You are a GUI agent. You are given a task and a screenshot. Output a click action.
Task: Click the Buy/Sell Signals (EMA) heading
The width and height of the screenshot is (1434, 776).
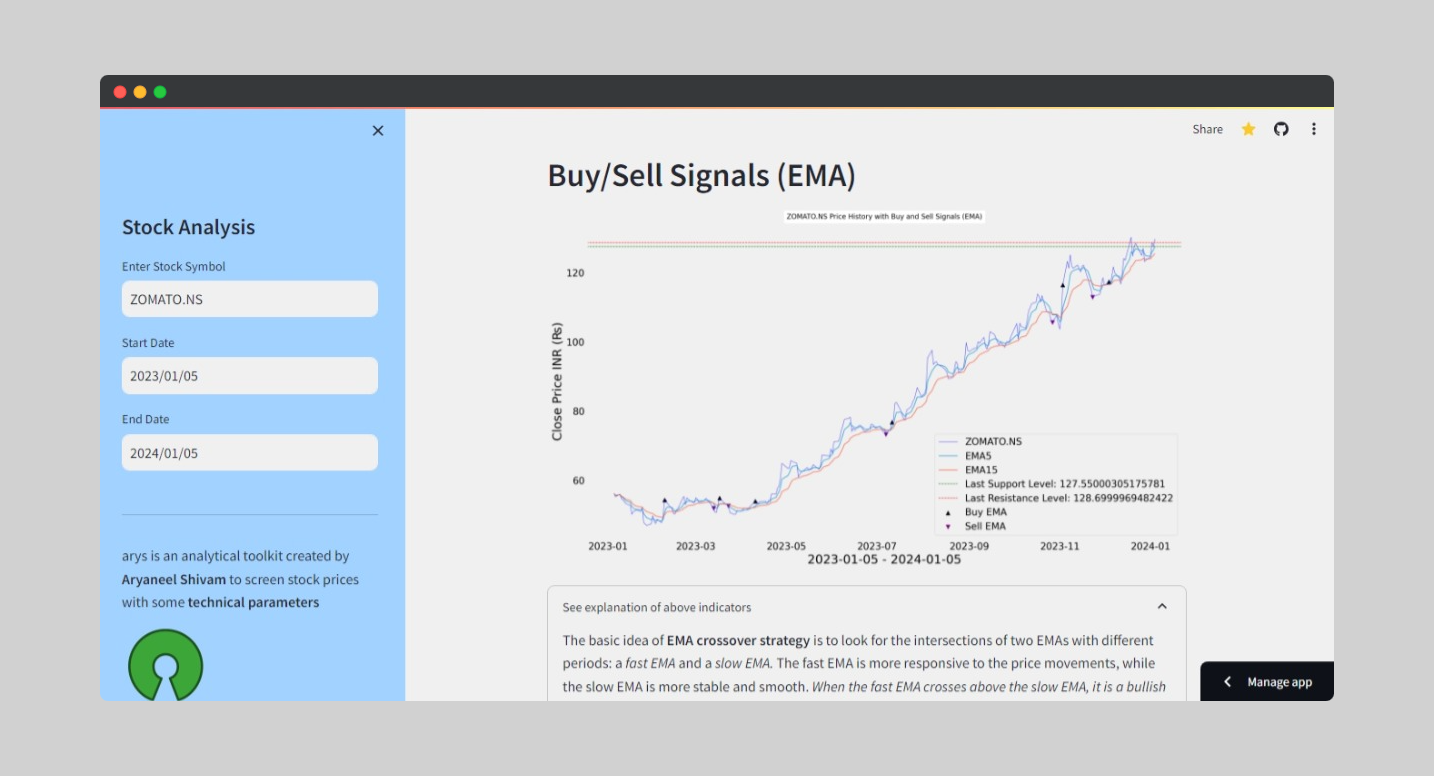point(701,176)
